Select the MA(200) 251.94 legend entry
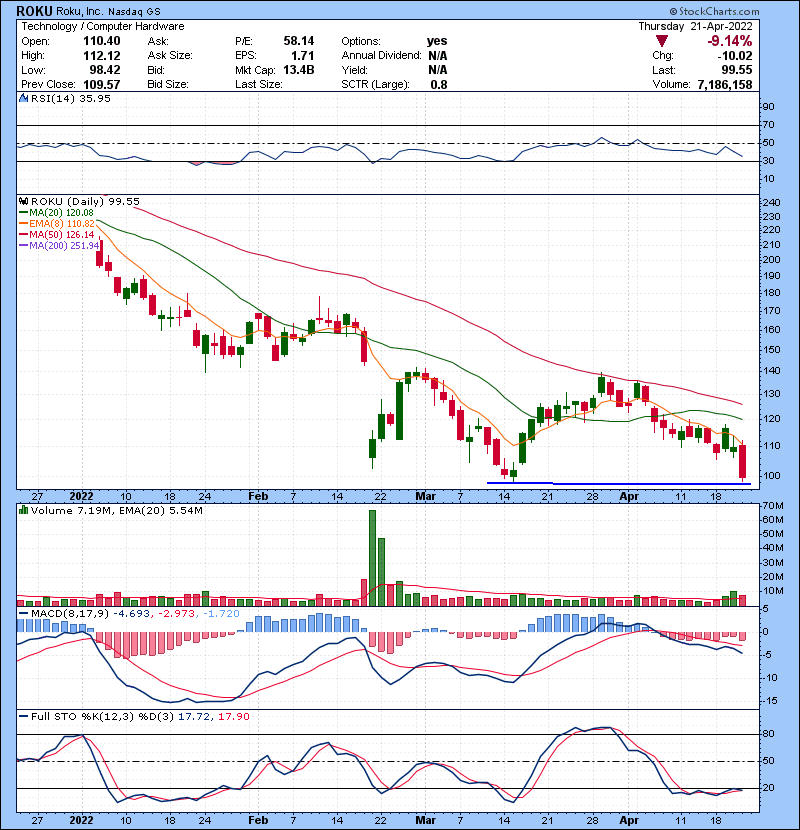The image size is (800, 830). coord(59,246)
